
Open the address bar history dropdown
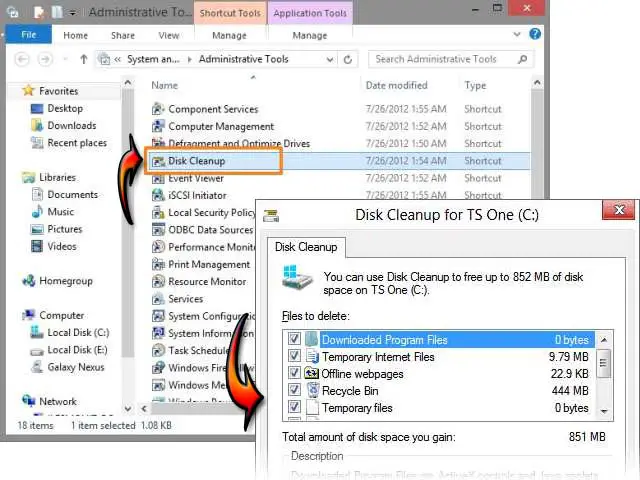330,60
